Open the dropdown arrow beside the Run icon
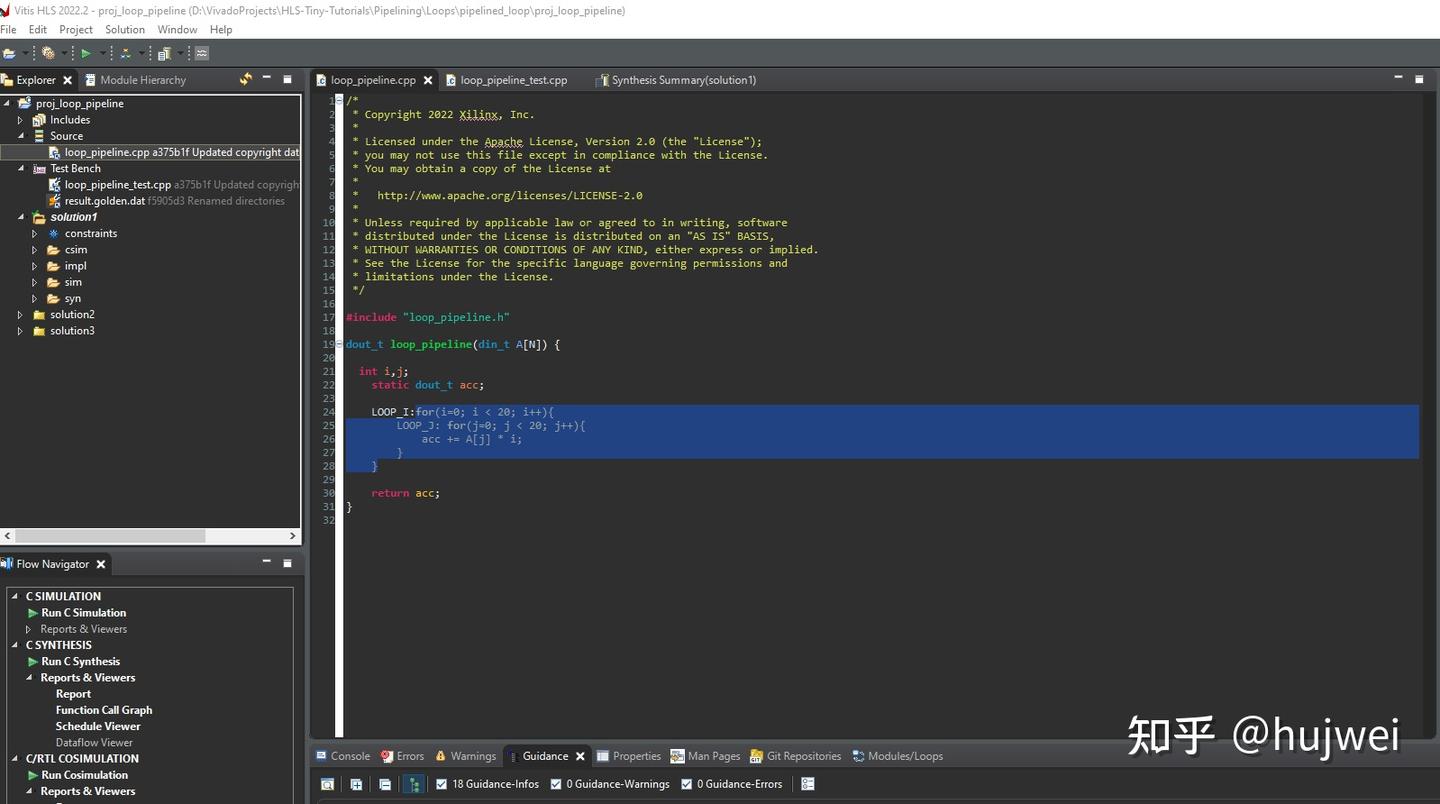The image size is (1440, 804). (x=102, y=53)
